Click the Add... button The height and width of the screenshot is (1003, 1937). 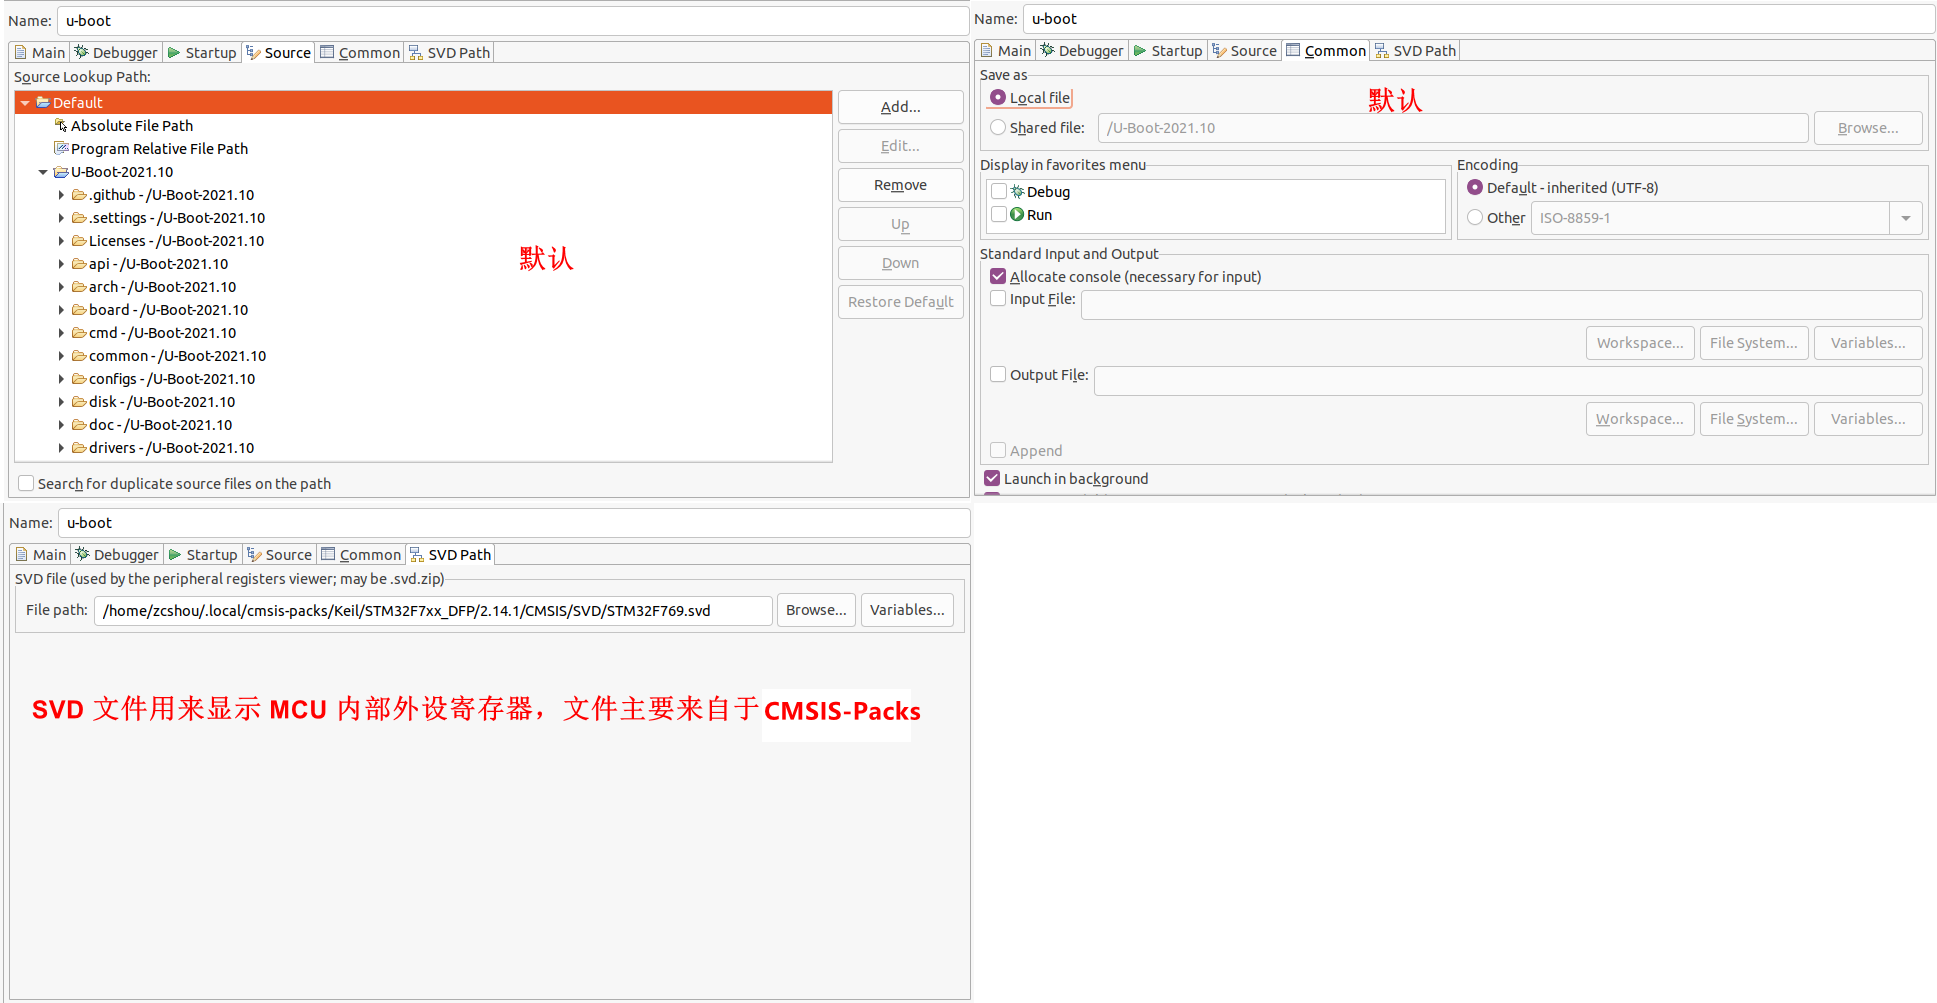tap(901, 107)
